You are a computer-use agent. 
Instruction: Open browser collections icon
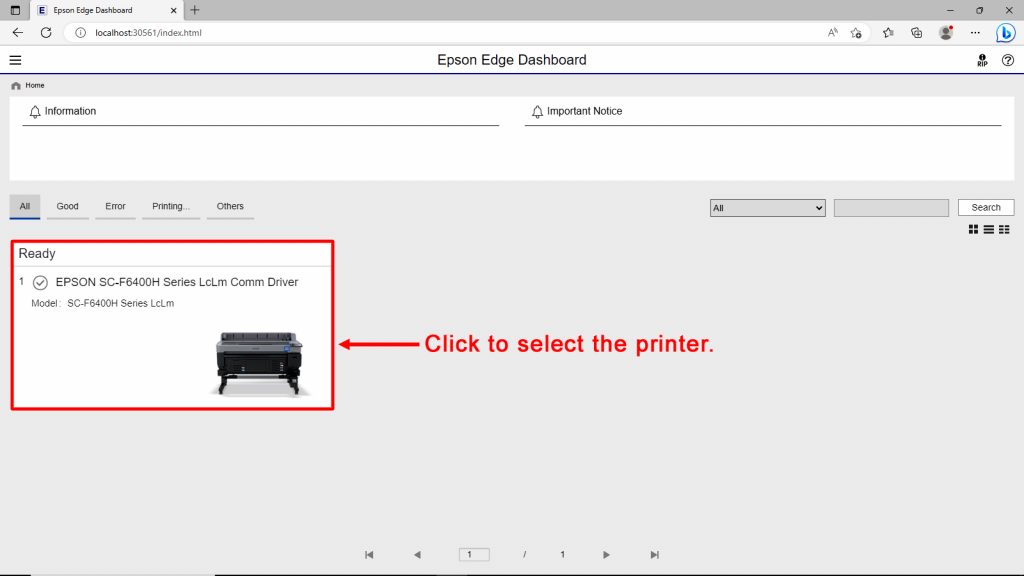[917, 33]
